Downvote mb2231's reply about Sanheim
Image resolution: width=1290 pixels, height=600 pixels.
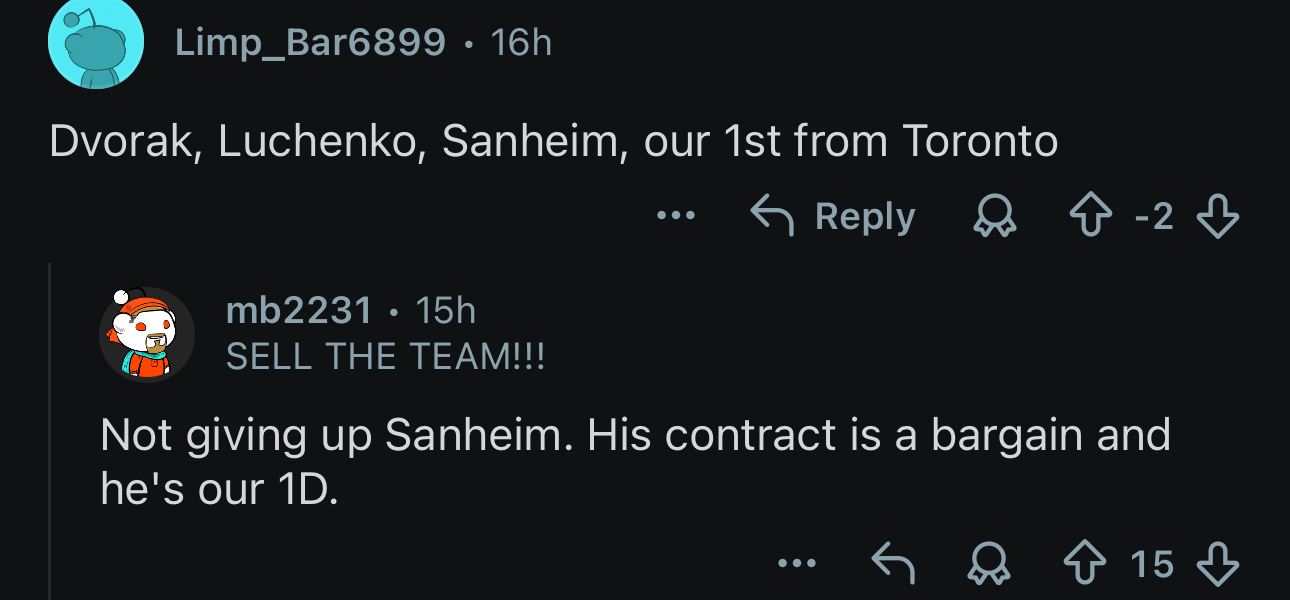(x=1217, y=564)
